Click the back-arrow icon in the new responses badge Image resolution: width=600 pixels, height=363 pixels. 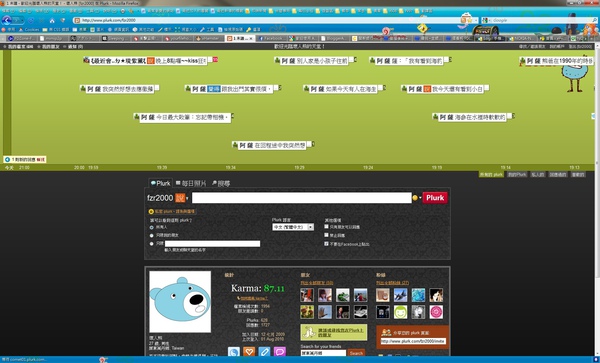tap(7, 160)
